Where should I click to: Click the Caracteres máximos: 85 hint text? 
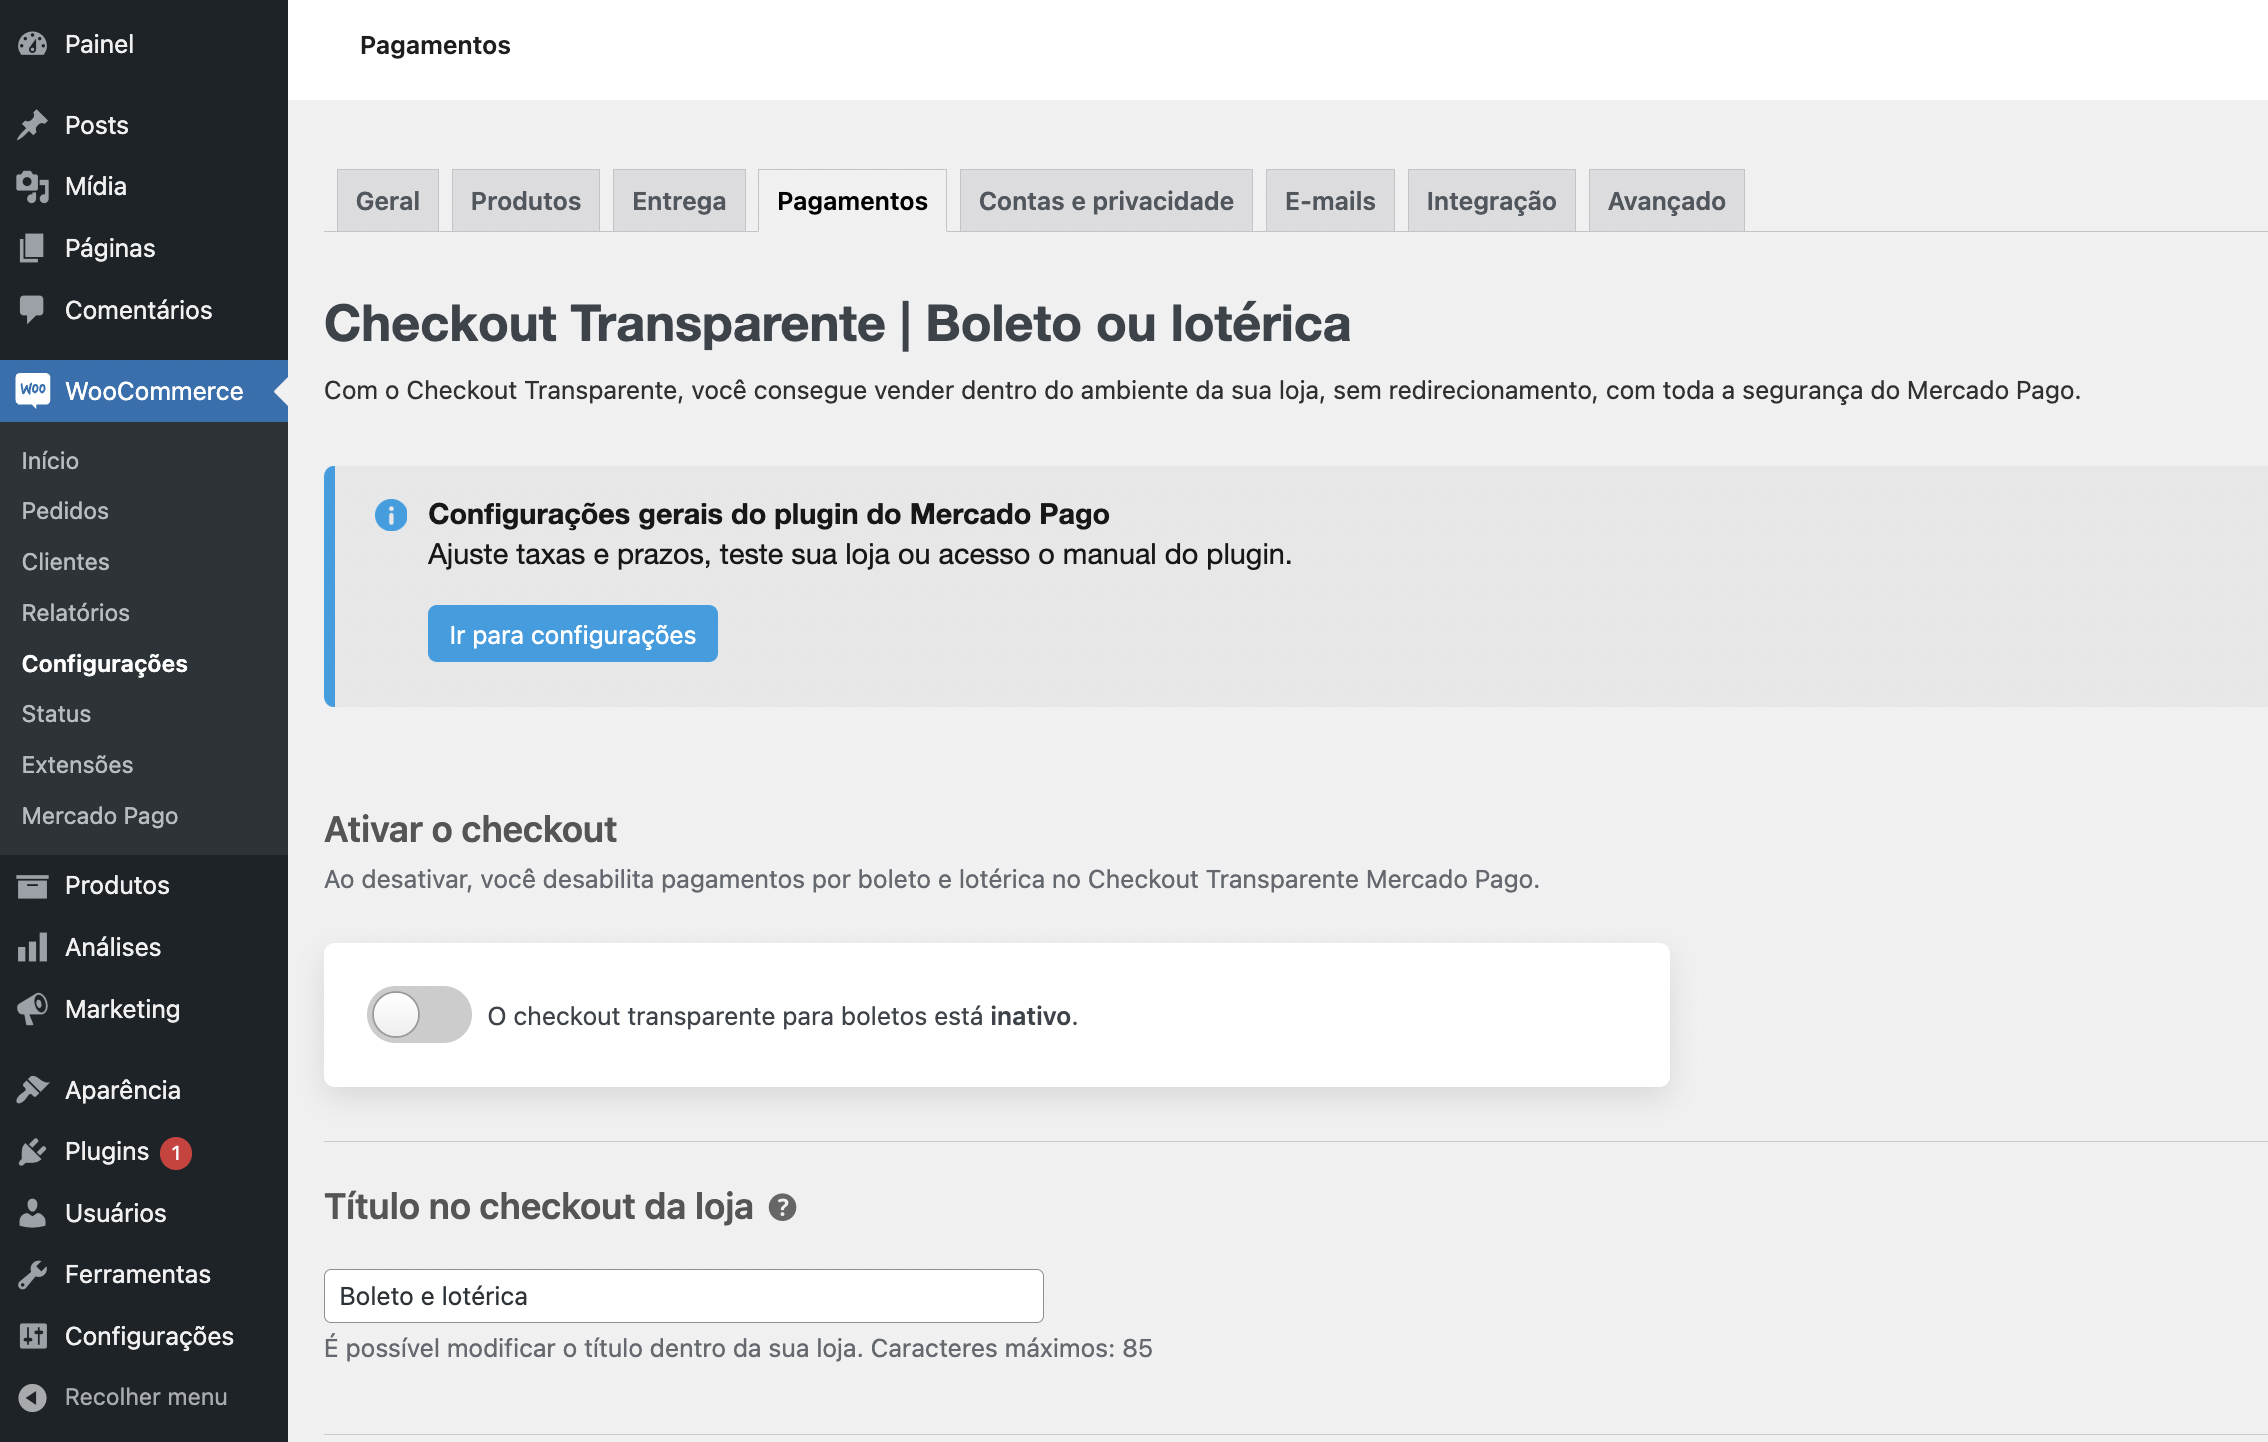tap(1012, 1349)
